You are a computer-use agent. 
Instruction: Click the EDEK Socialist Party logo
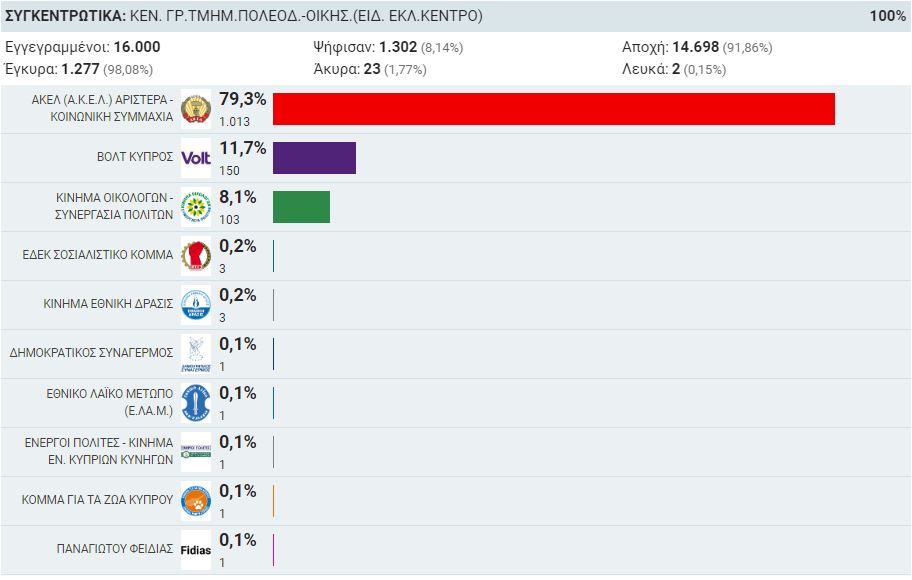coord(195,256)
